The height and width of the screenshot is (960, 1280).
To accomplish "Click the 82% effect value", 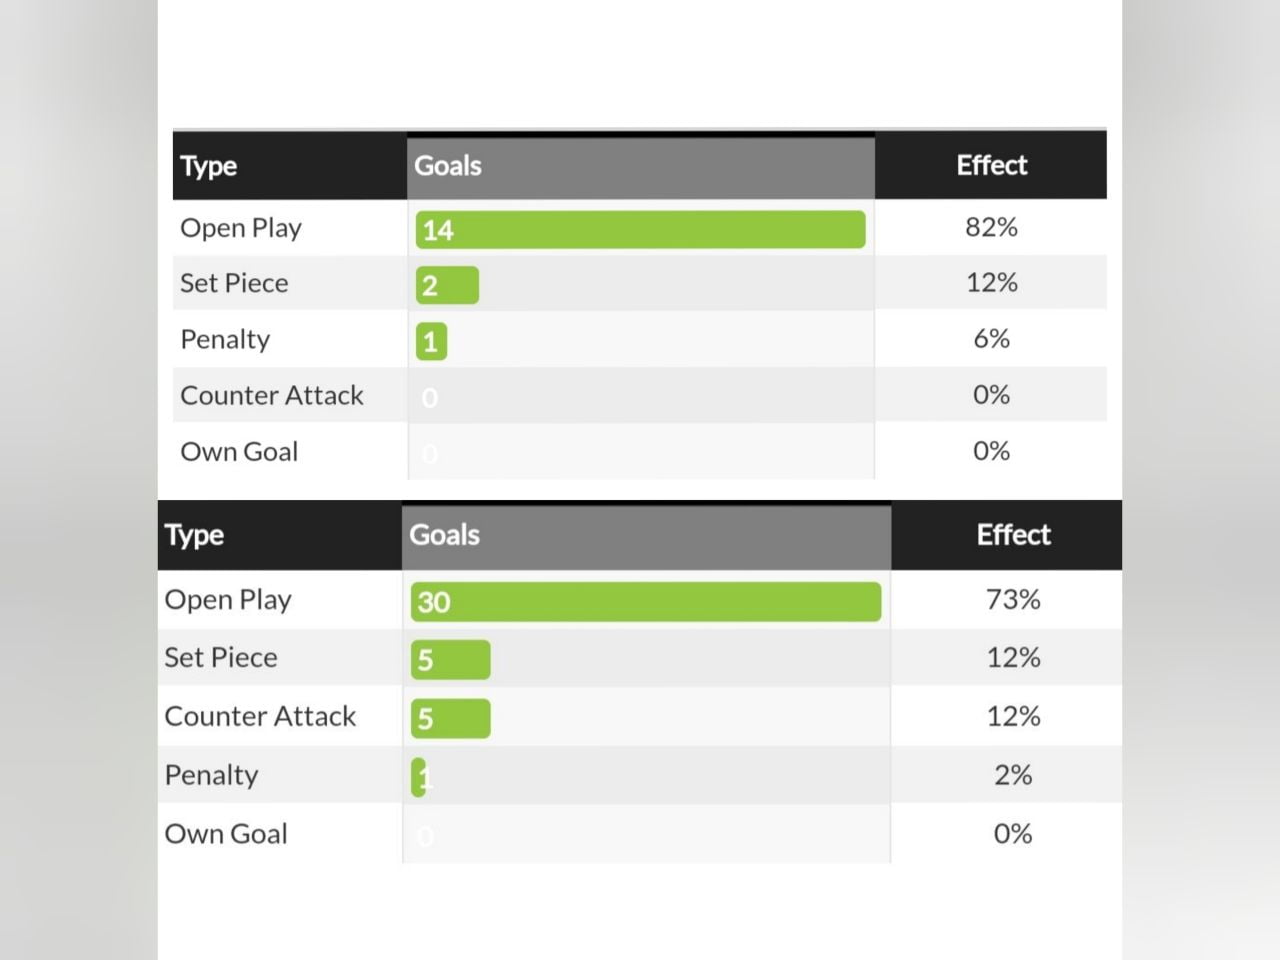I will [991, 228].
